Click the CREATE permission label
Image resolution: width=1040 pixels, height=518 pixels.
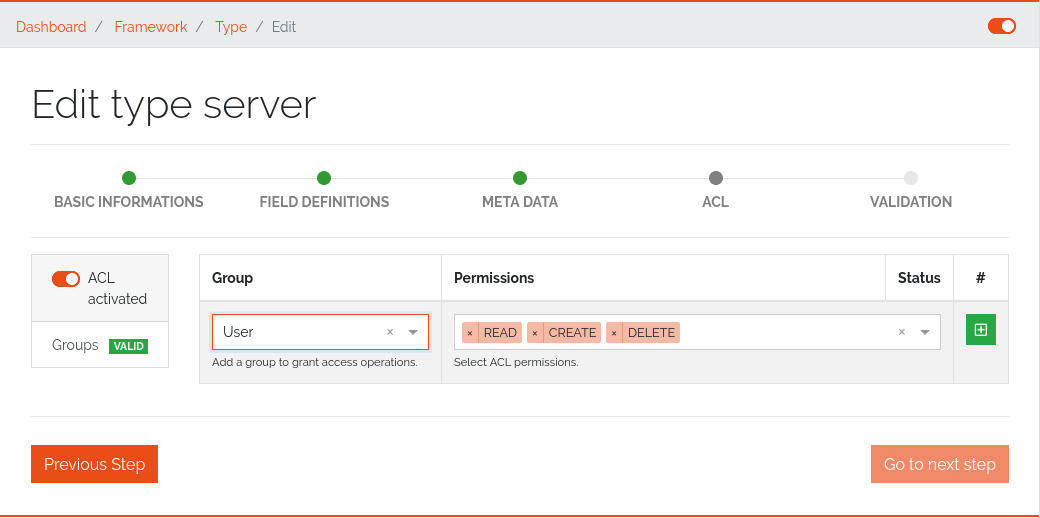click(x=572, y=333)
